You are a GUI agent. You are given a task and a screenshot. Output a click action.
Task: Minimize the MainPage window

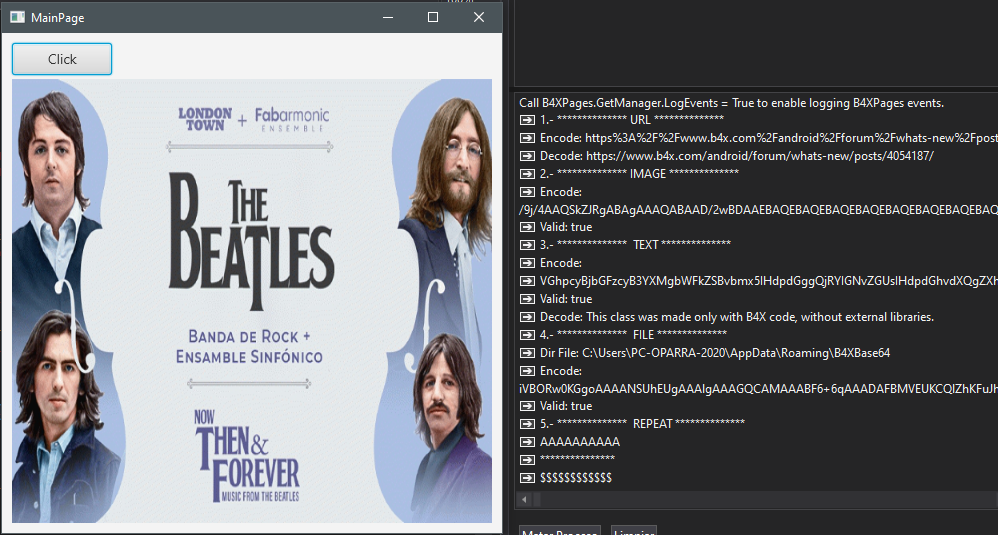(x=388, y=17)
